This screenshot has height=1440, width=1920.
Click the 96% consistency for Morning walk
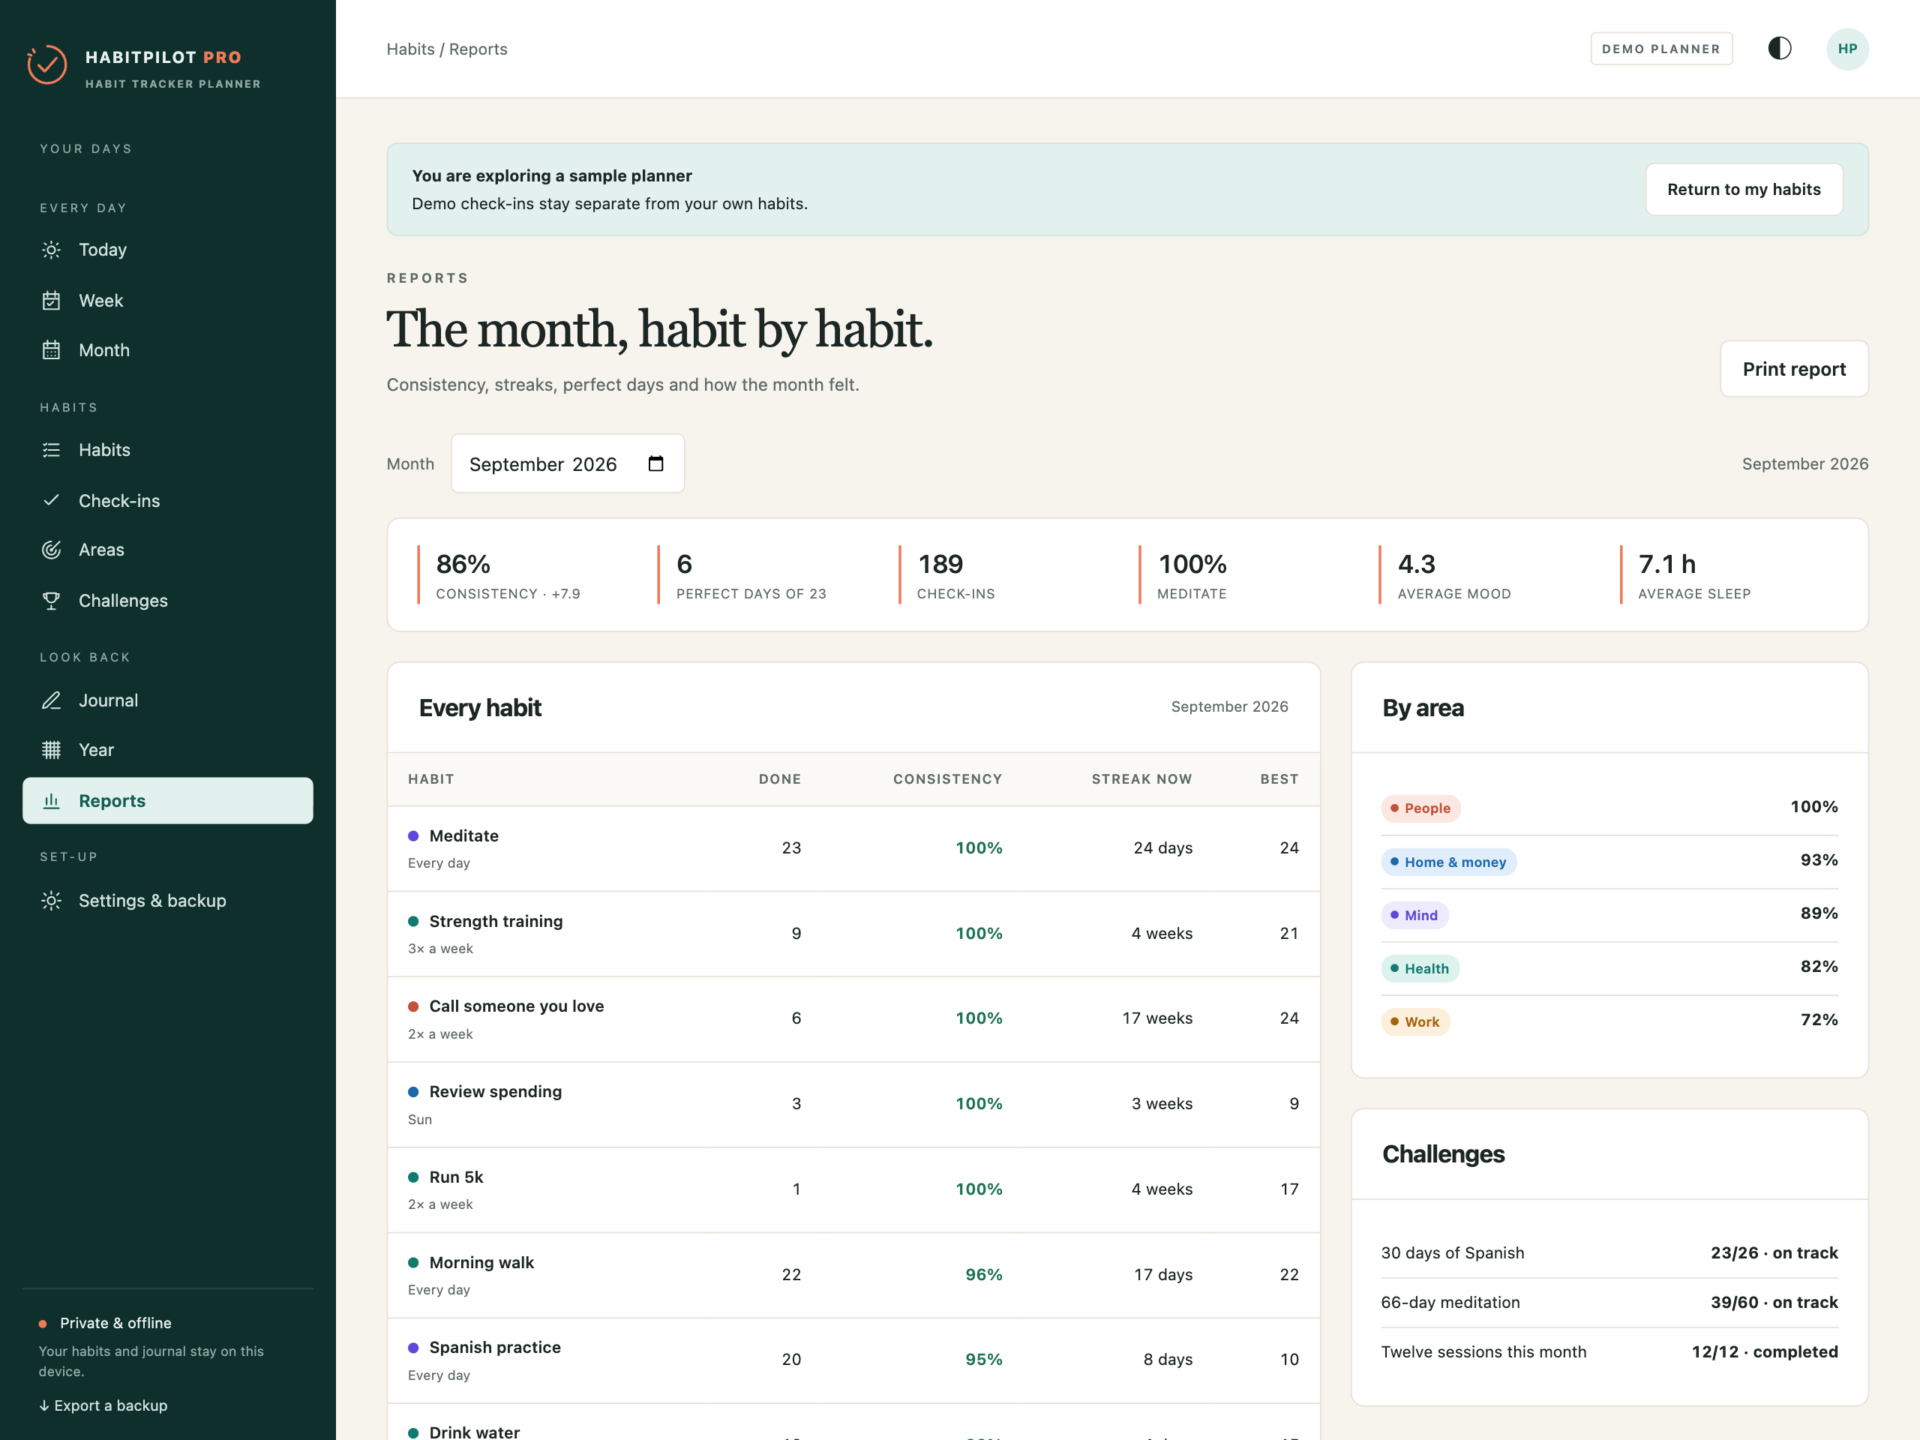[x=983, y=1275]
